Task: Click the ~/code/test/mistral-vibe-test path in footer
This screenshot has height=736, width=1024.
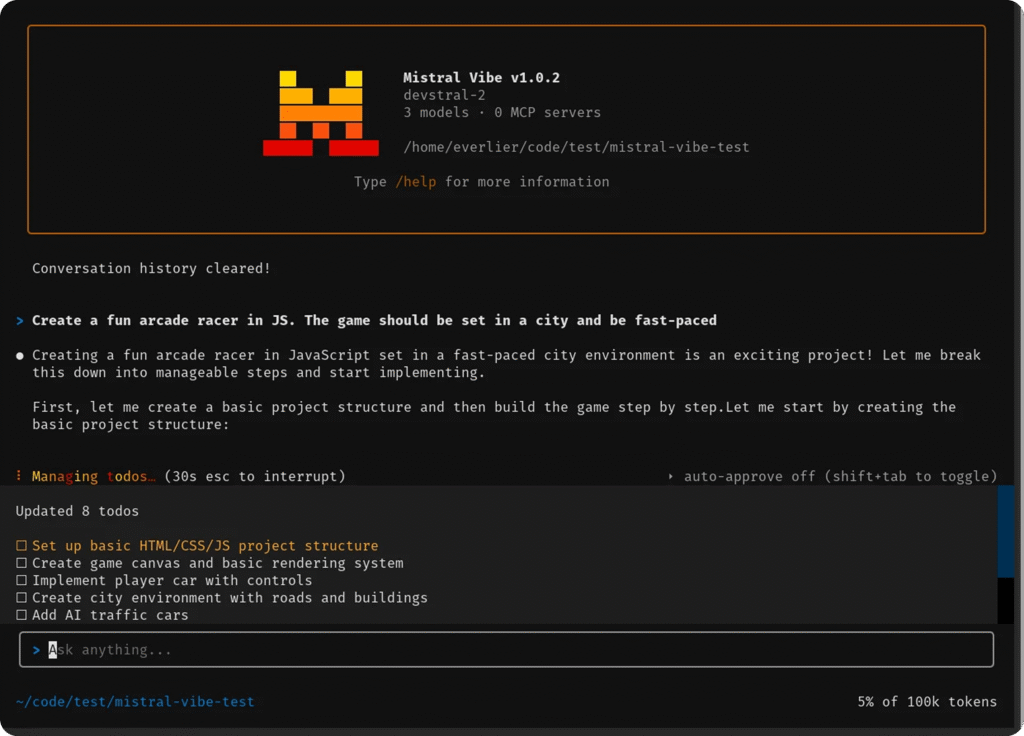Action: tap(135, 701)
